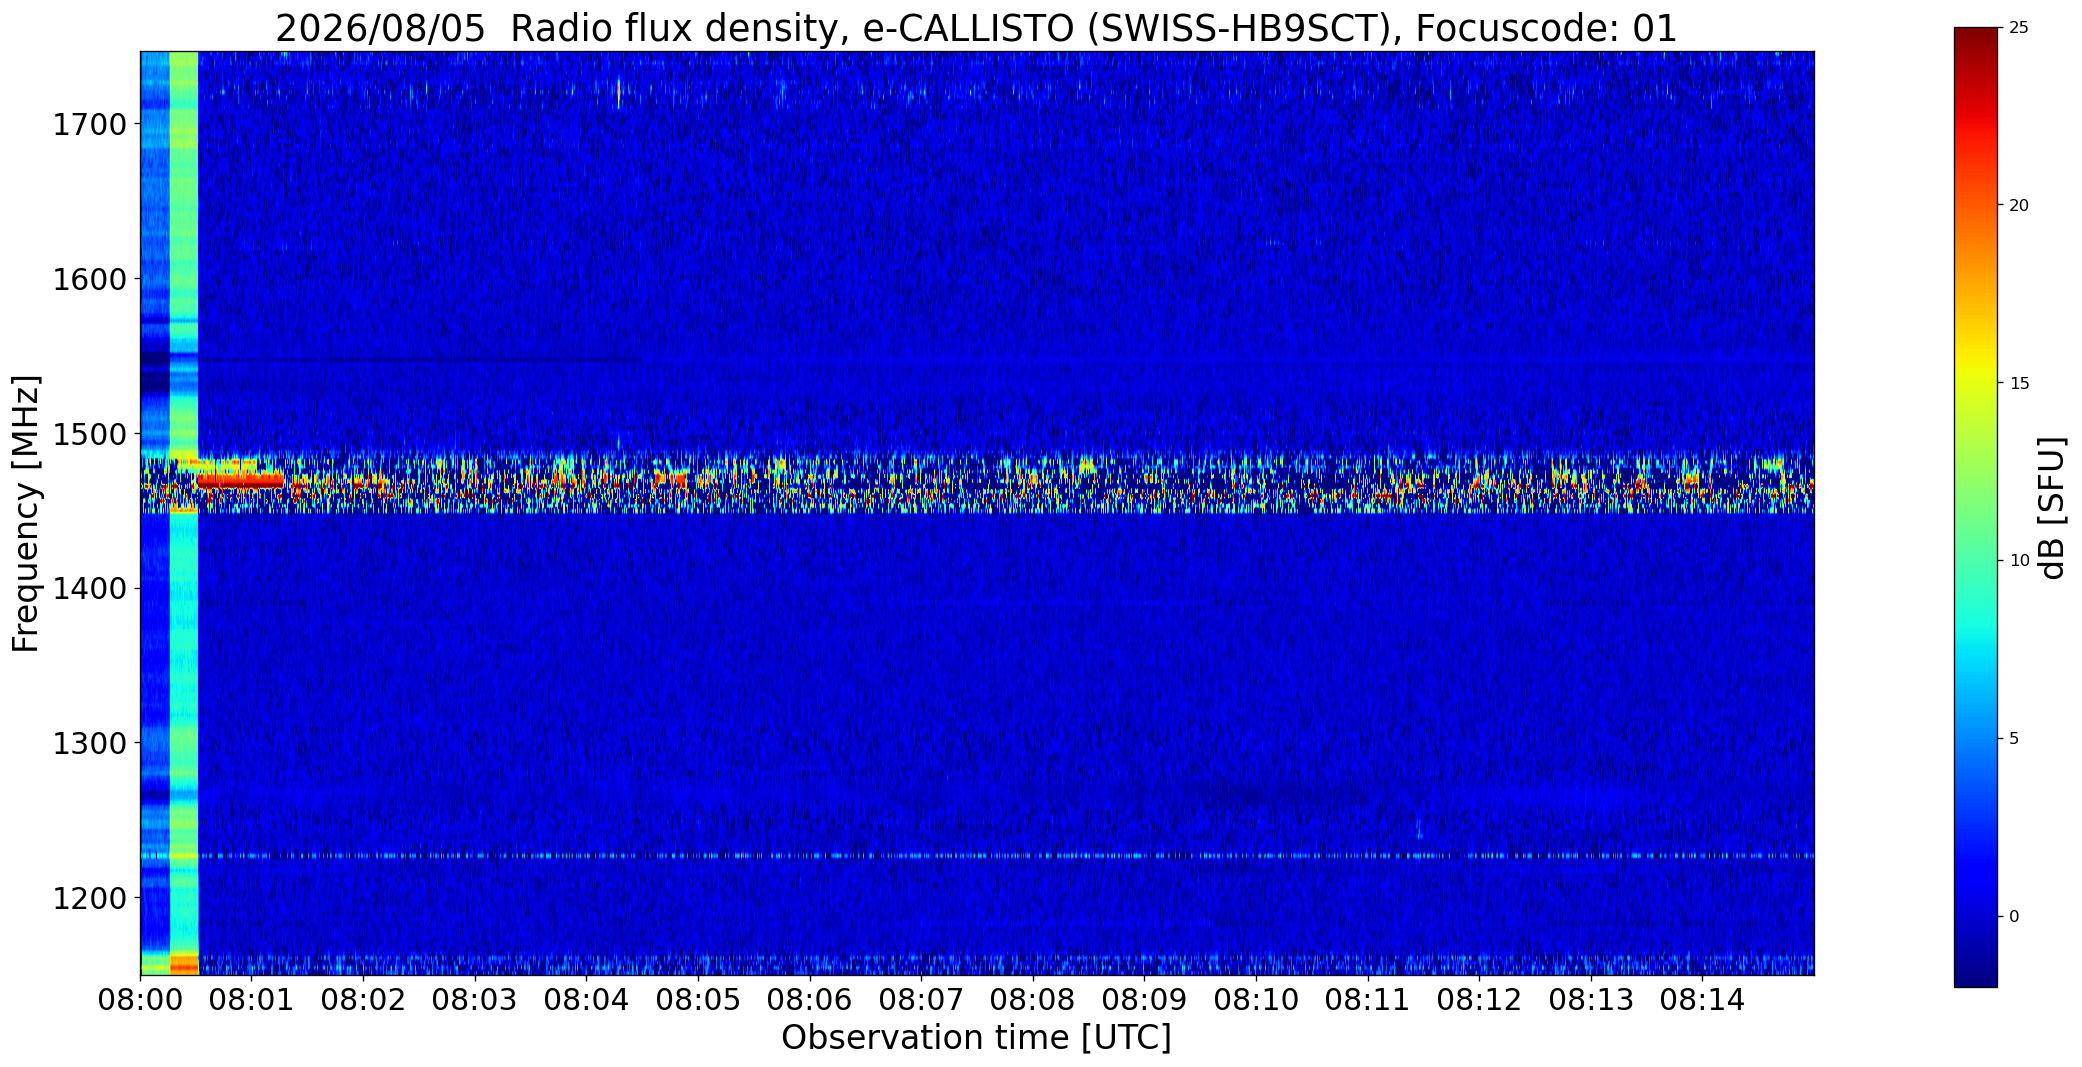The height and width of the screenshot is (1067, 2082).
Task: Click the red burst near 08:01 at 1470 MHz
Action: pyautogui.click(x=240, y=481)
